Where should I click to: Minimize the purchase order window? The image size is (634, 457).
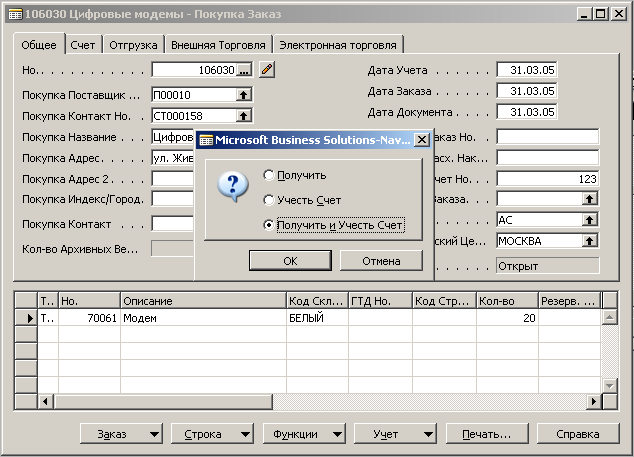[x=584, y=14]
